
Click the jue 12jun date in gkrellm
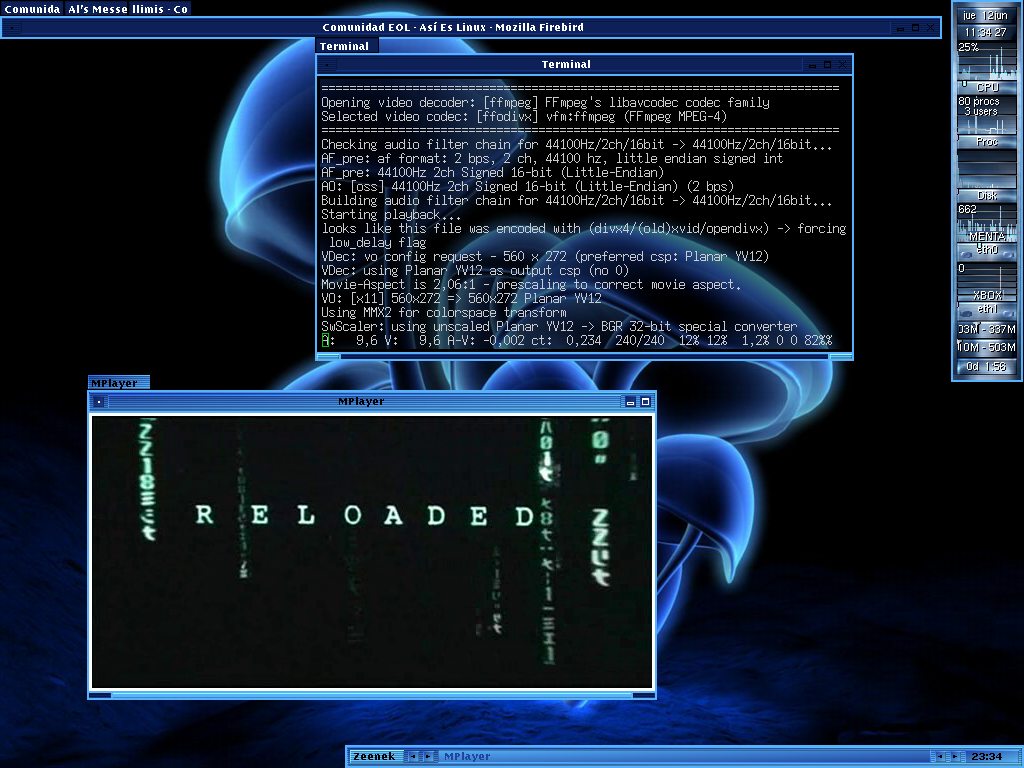coord(986,15)
